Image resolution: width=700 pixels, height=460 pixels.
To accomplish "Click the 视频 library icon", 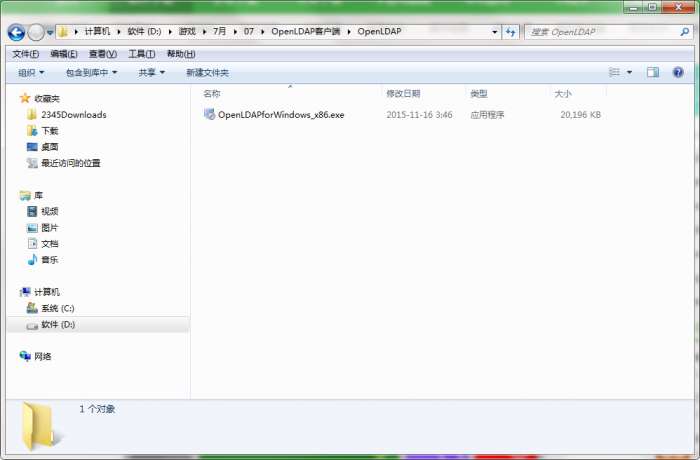I will 32,211.
